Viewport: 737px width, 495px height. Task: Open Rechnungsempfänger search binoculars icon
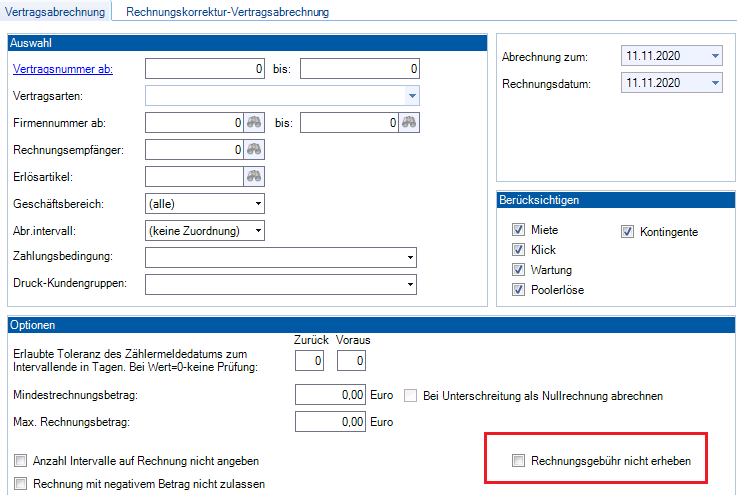tap(254, 150)
